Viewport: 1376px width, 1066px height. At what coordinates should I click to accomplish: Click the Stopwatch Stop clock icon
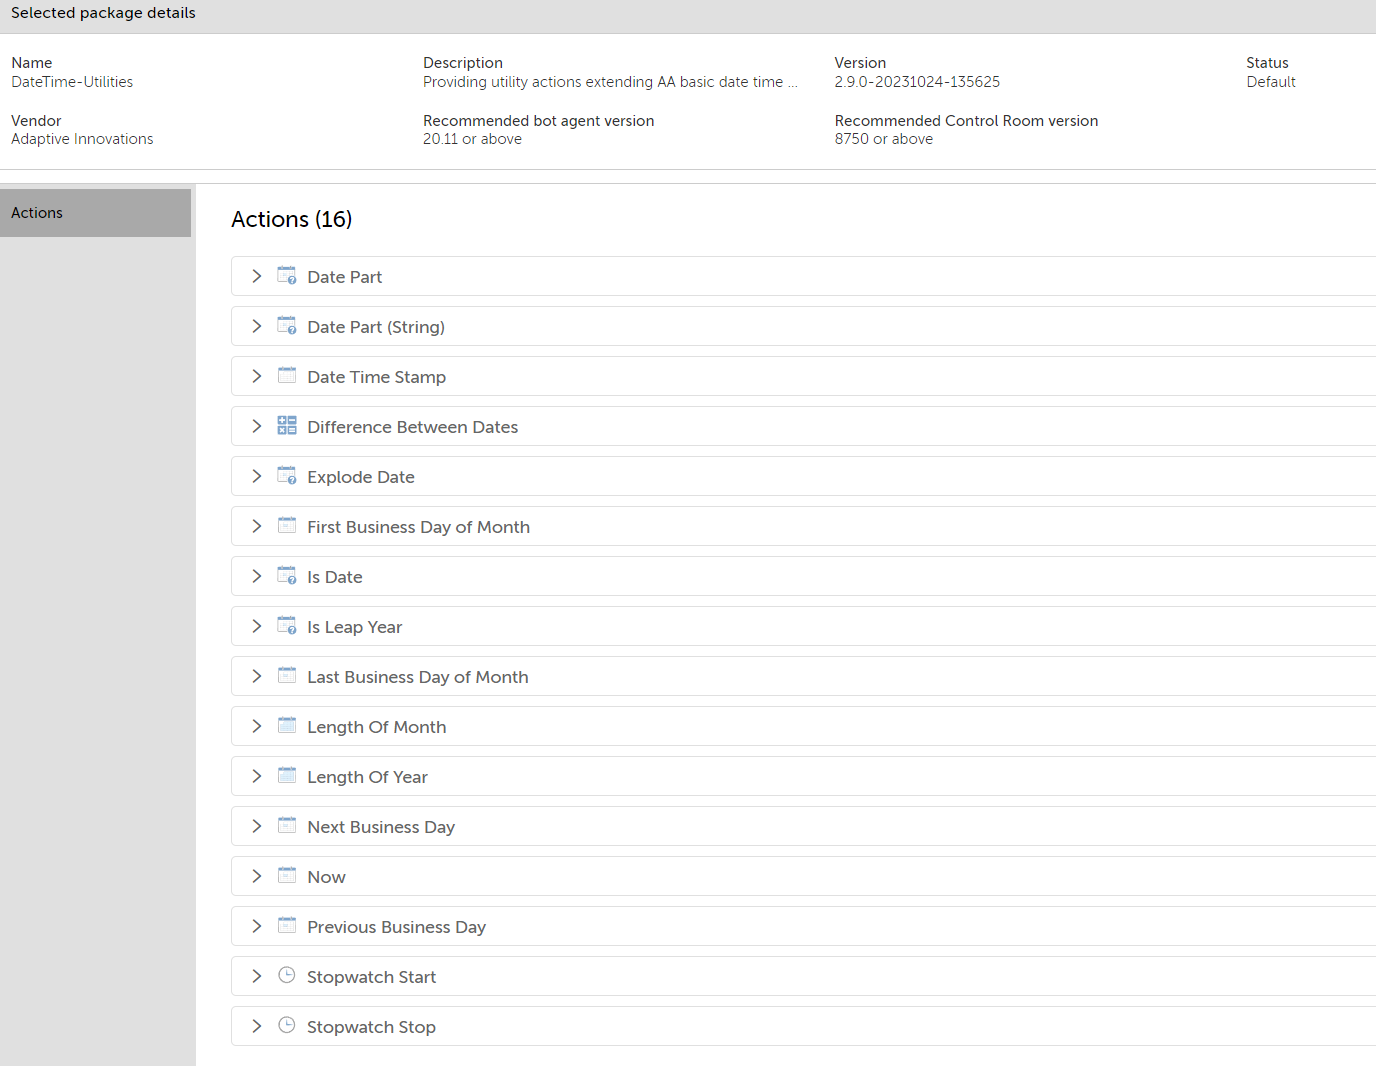pos(287,1025)
